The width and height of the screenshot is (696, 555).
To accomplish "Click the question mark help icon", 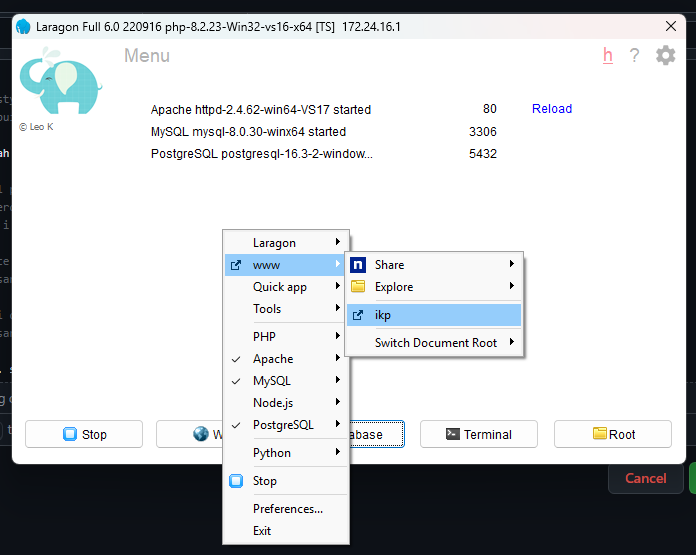I will (x=634, y=56).
